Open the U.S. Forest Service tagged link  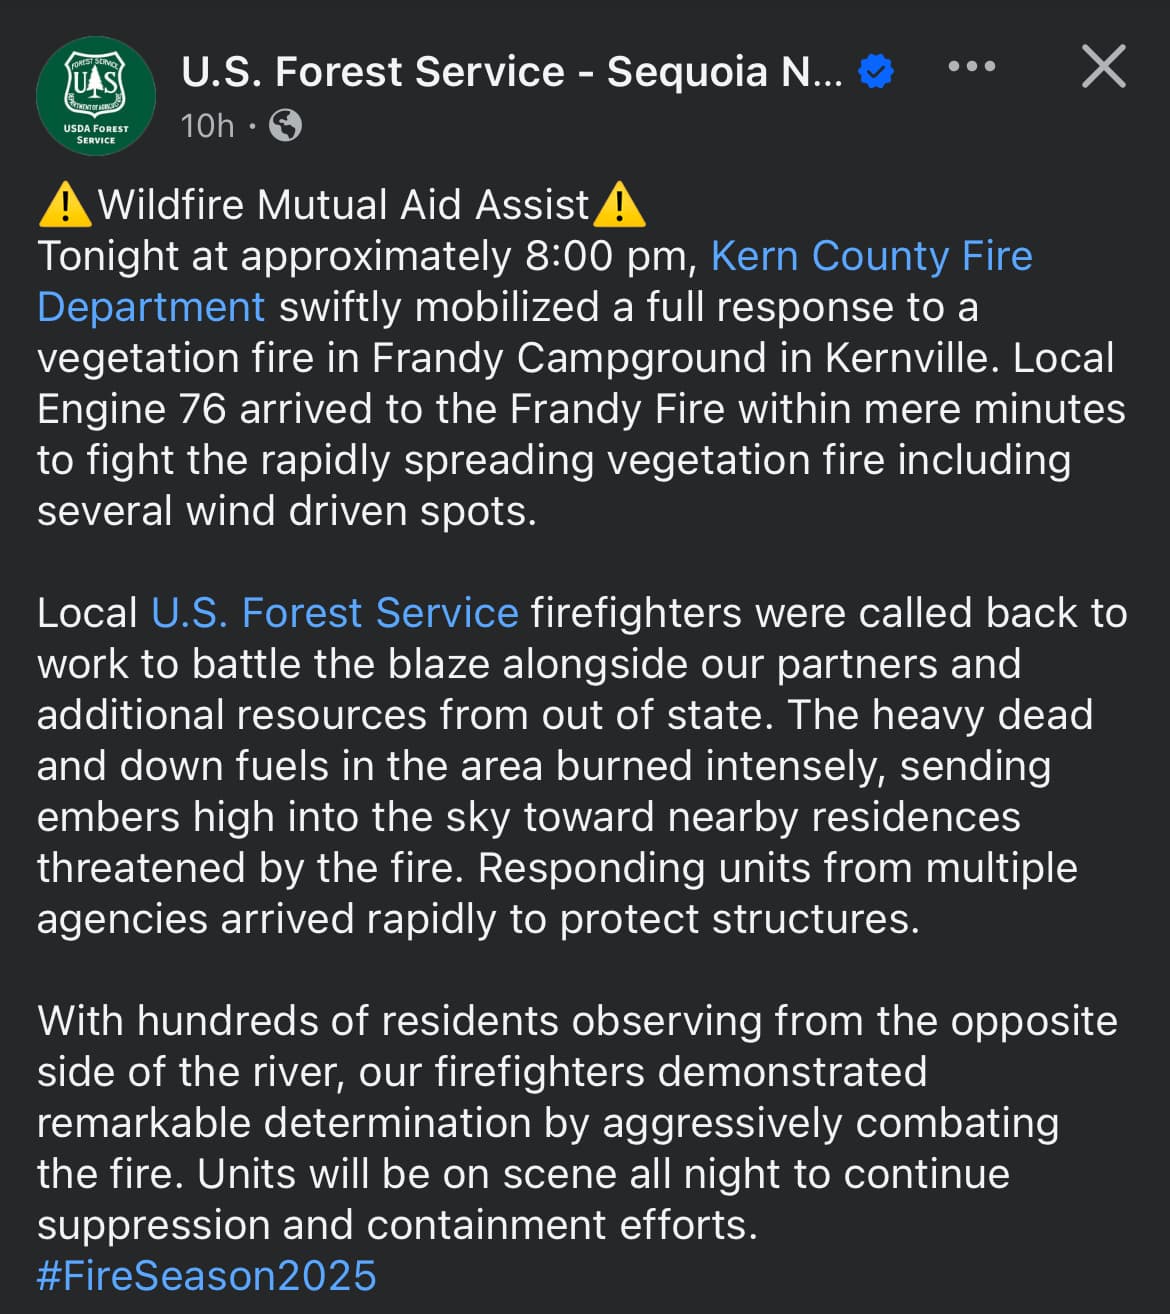334,613
